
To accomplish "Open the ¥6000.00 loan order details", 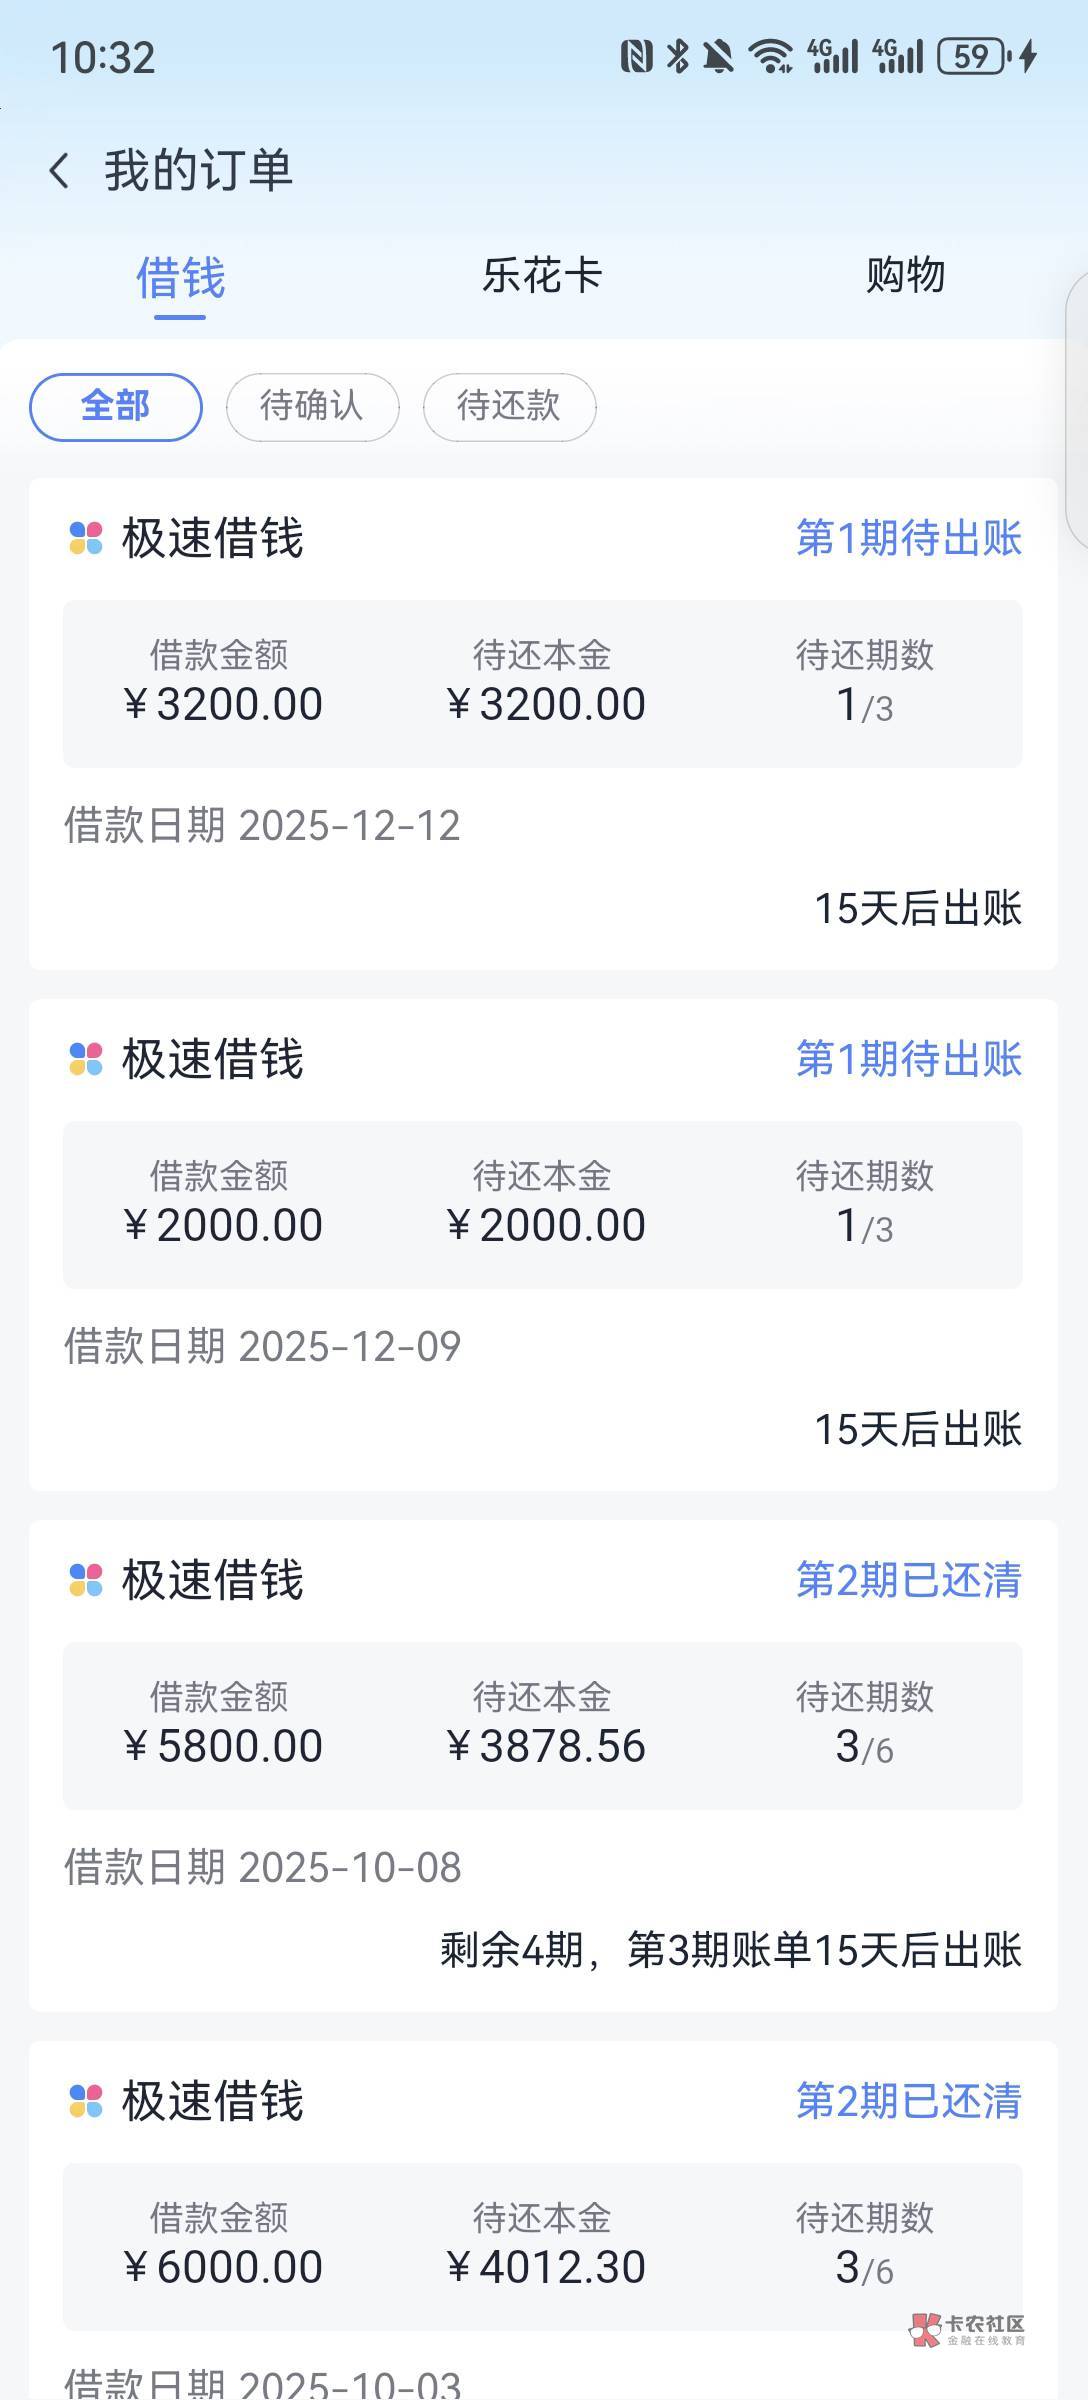I will click(543, 2250).
